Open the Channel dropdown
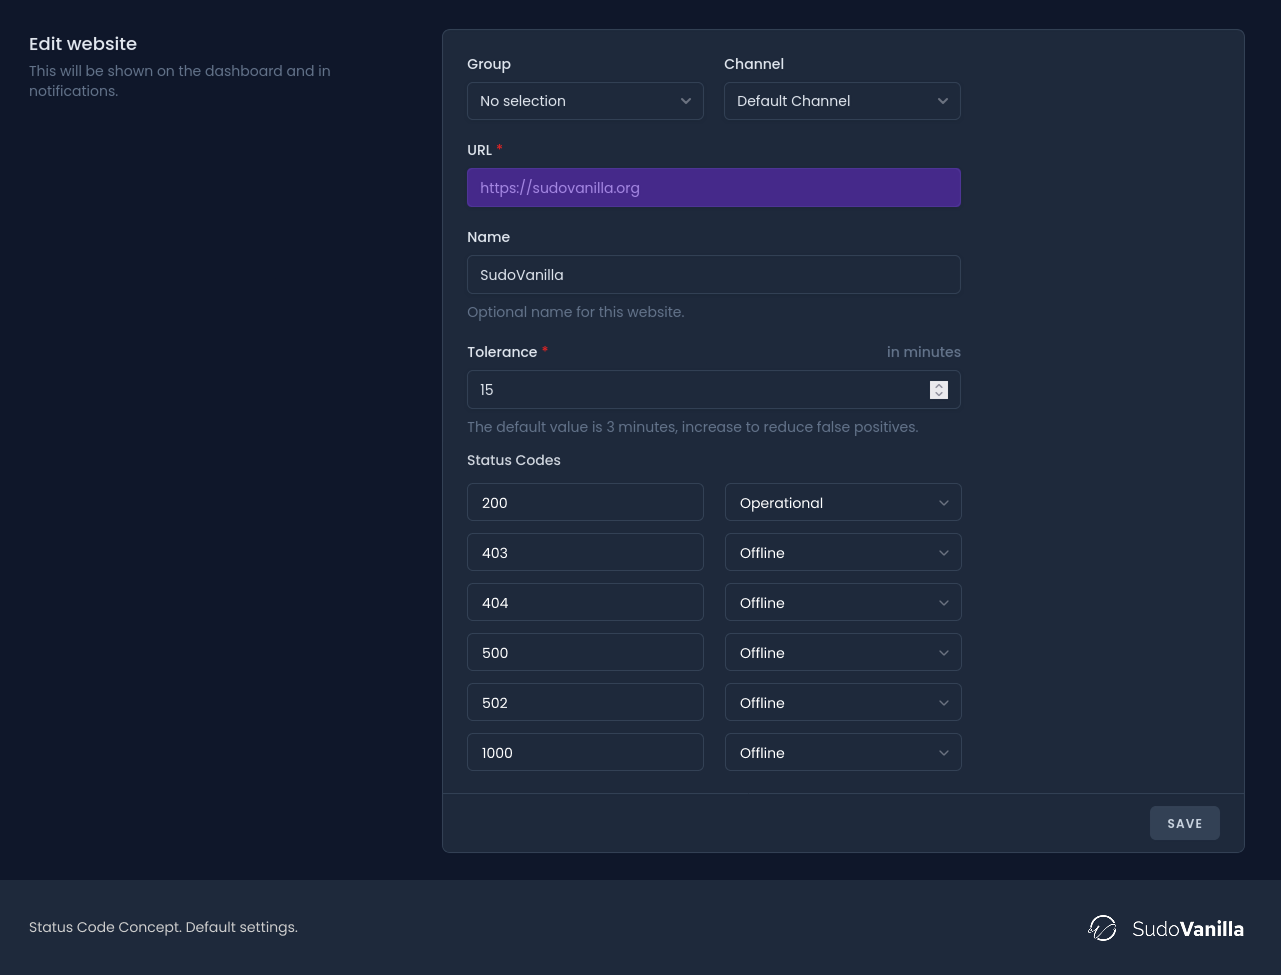This screenshot has height=975, width=1281. [842, 101]
